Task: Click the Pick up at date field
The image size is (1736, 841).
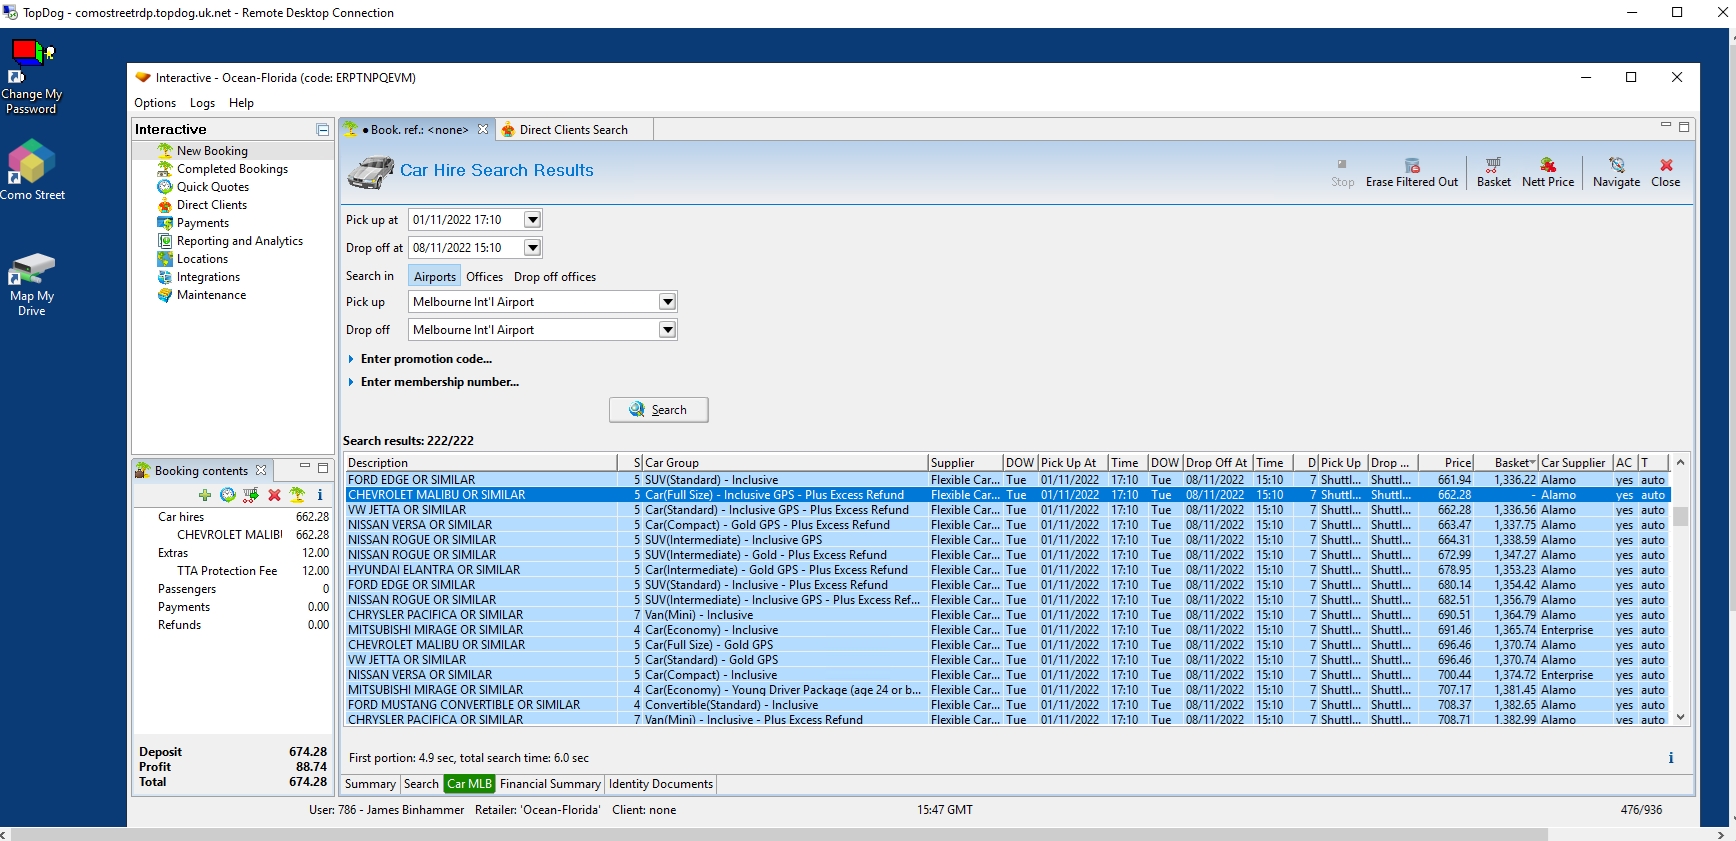Action: click(467, 220)
